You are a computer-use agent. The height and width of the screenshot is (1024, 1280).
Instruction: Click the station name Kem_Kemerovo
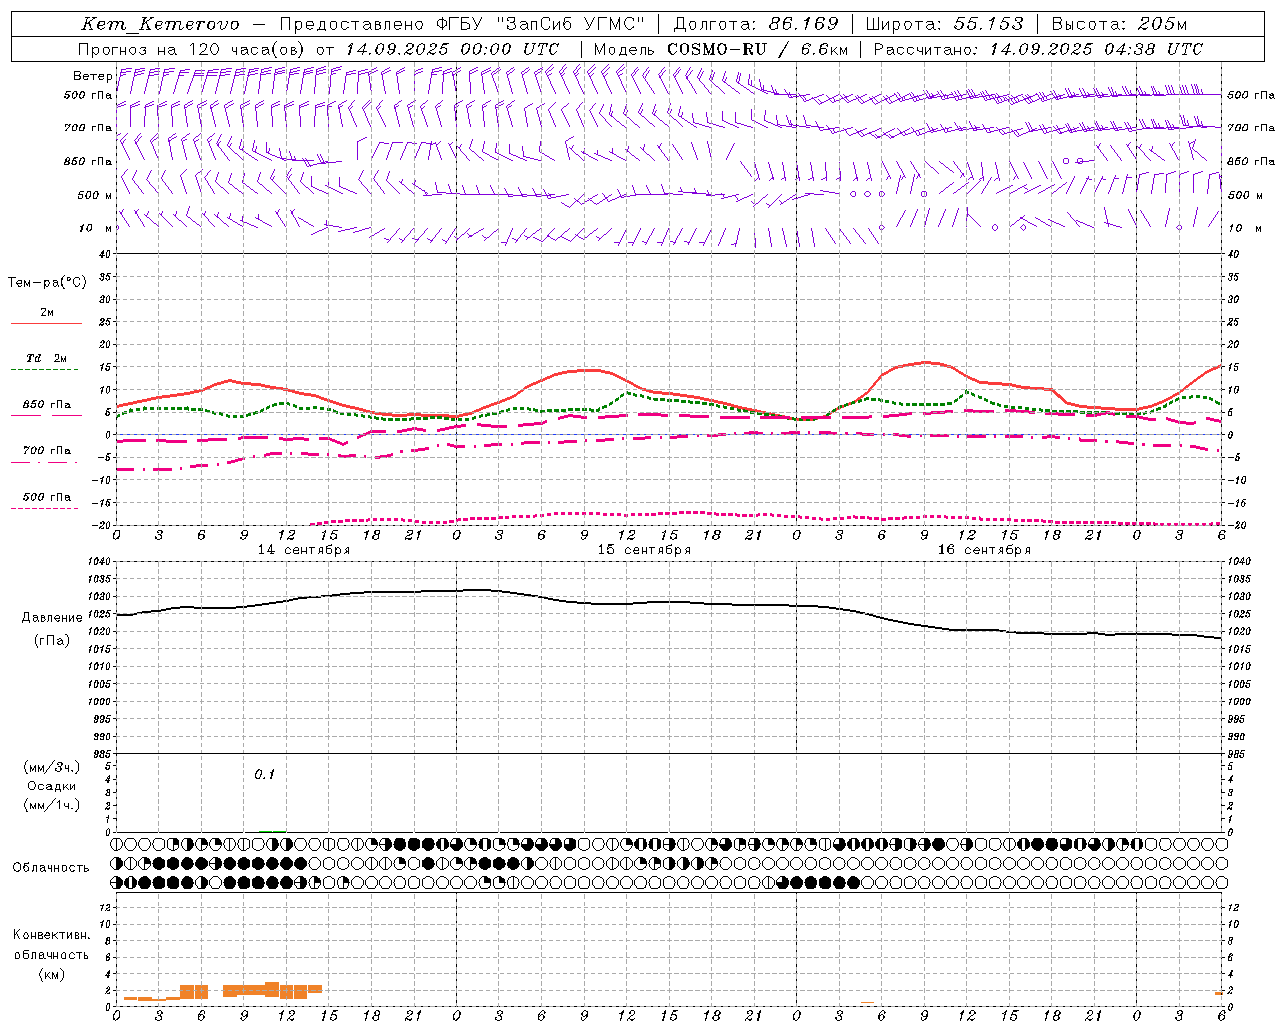click(160, 24)
